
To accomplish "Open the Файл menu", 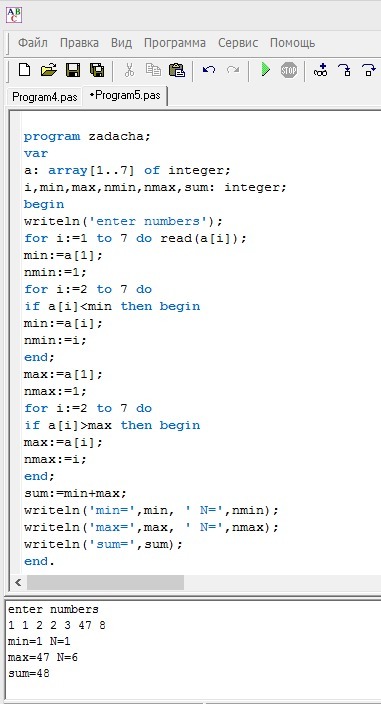I will (x=33, y=43).
